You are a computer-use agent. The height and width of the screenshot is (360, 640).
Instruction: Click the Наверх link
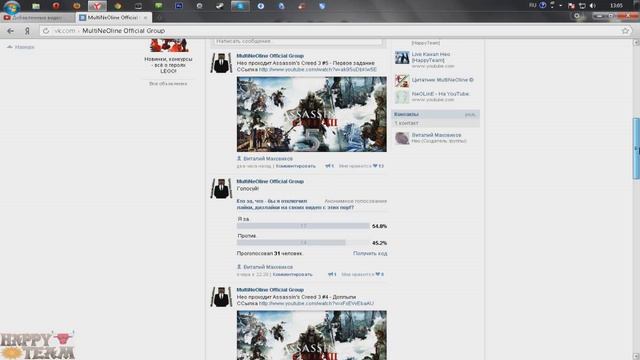21,47
